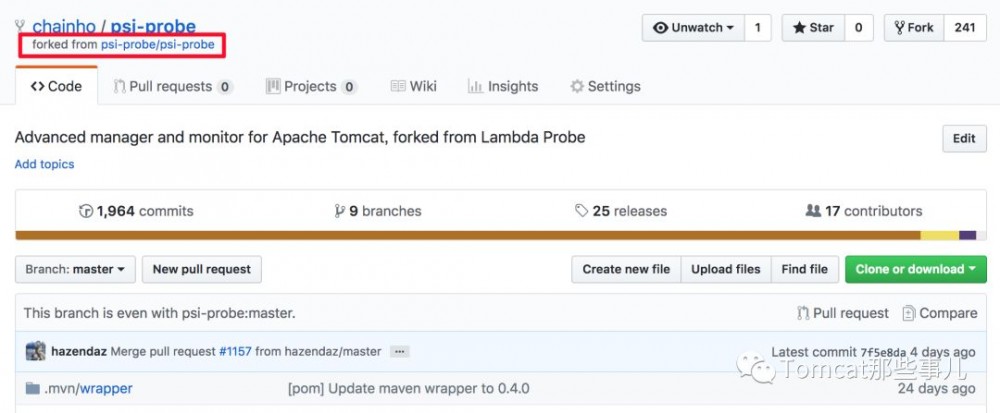Click the New pull request button
1000x413 pixels.
coord(201,269)
